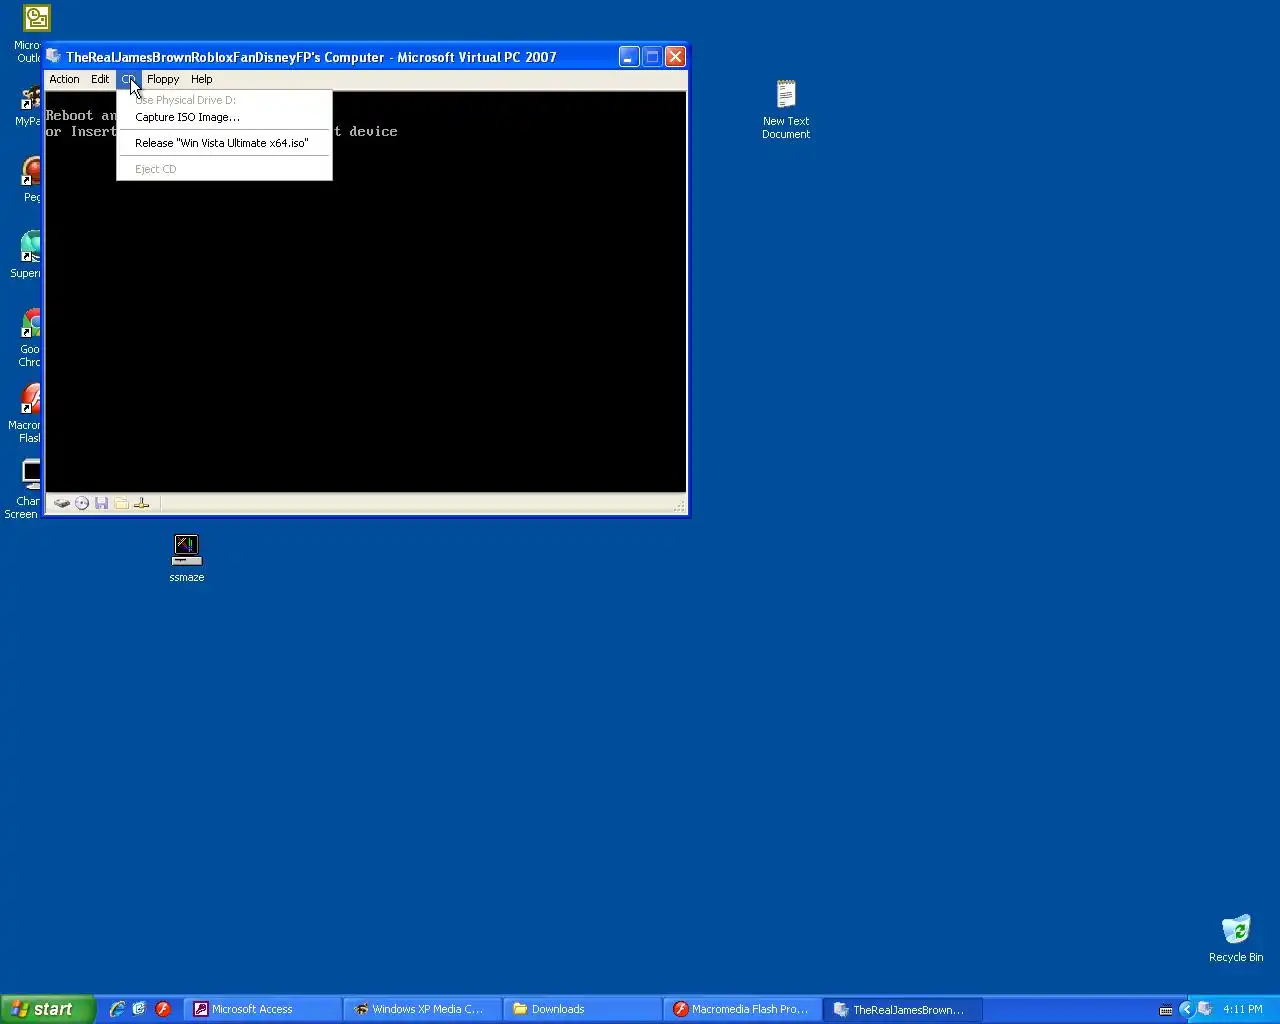Open the Help menu
The image size is (1280, 1024).
point(201,79)
